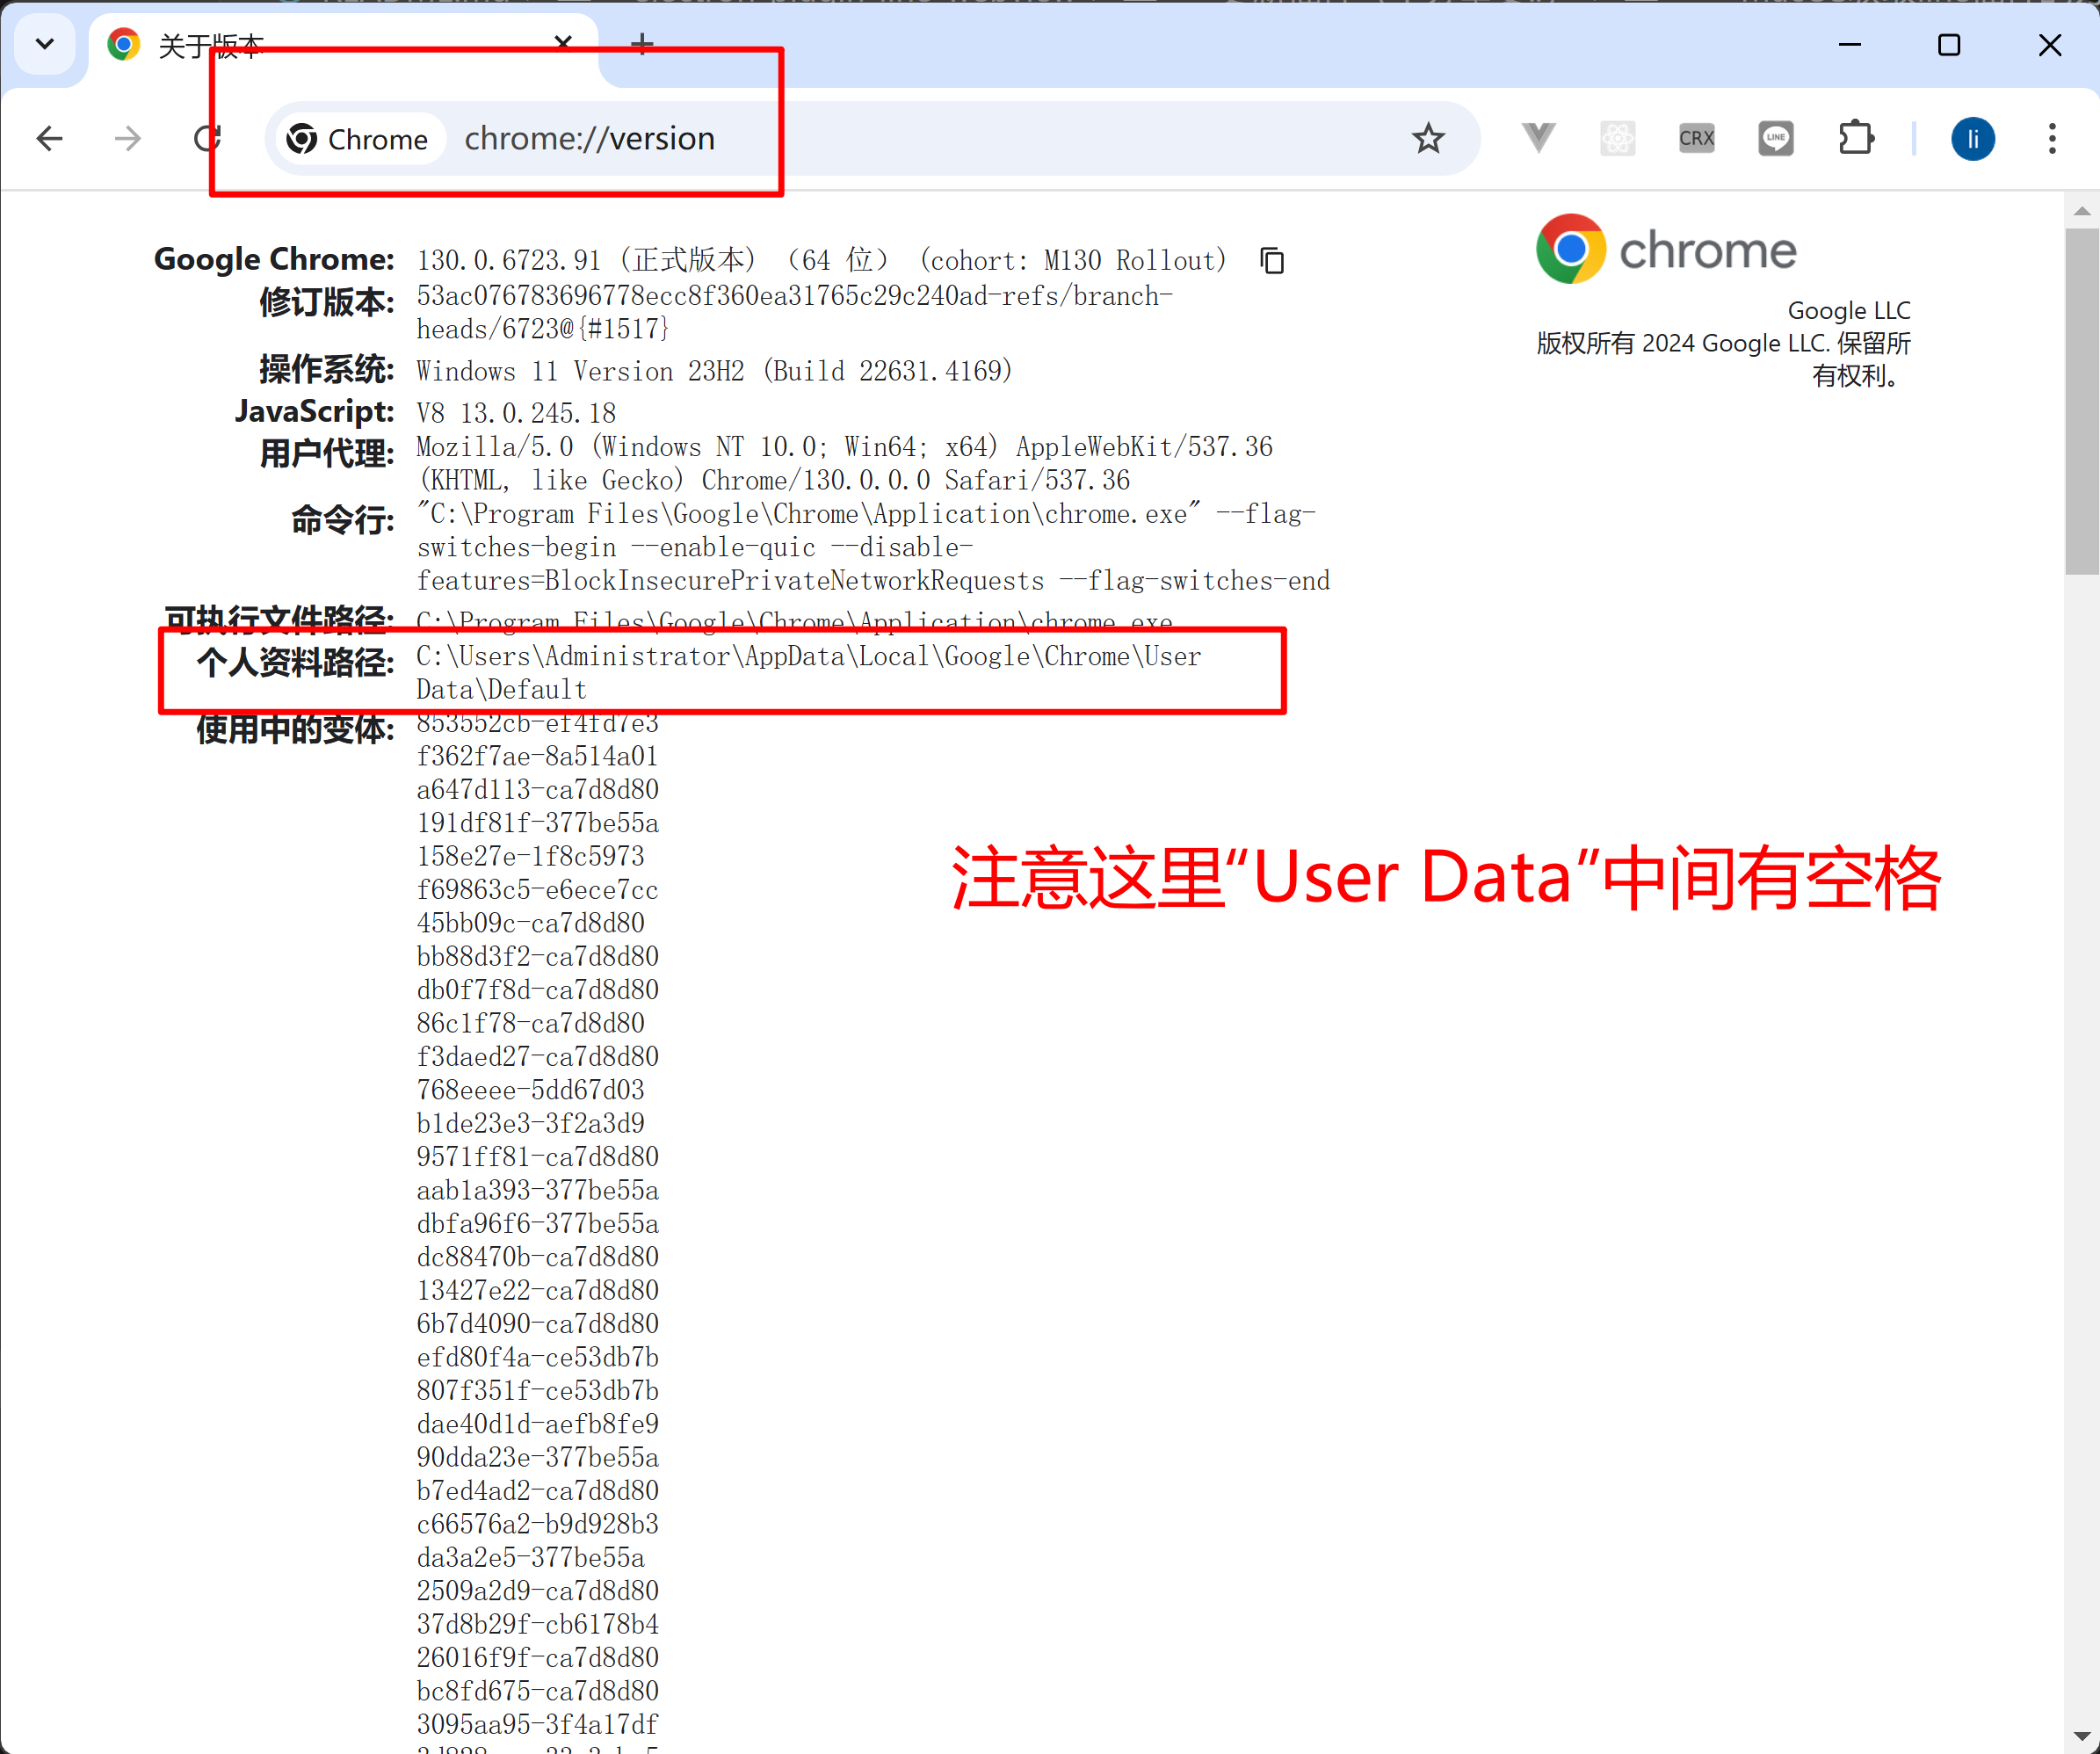2100x1754 pixels.
Task: Click variation 37d8b29f-cb6178b4
Action: coord(537,1625)
